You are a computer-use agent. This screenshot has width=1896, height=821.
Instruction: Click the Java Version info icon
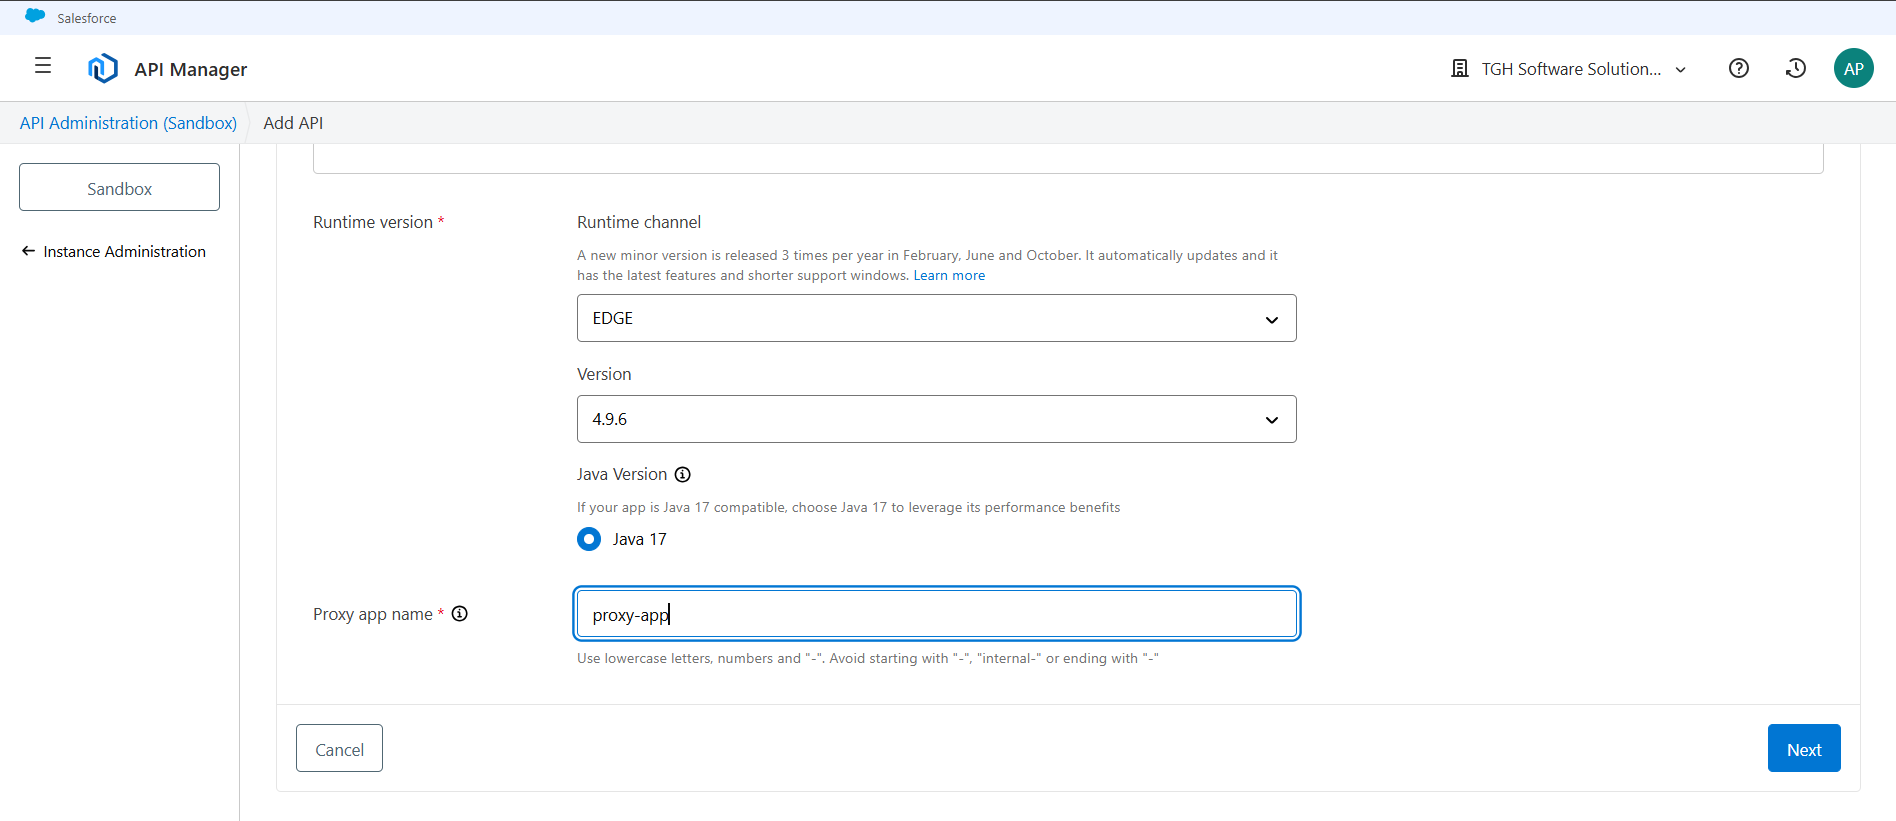683,474
